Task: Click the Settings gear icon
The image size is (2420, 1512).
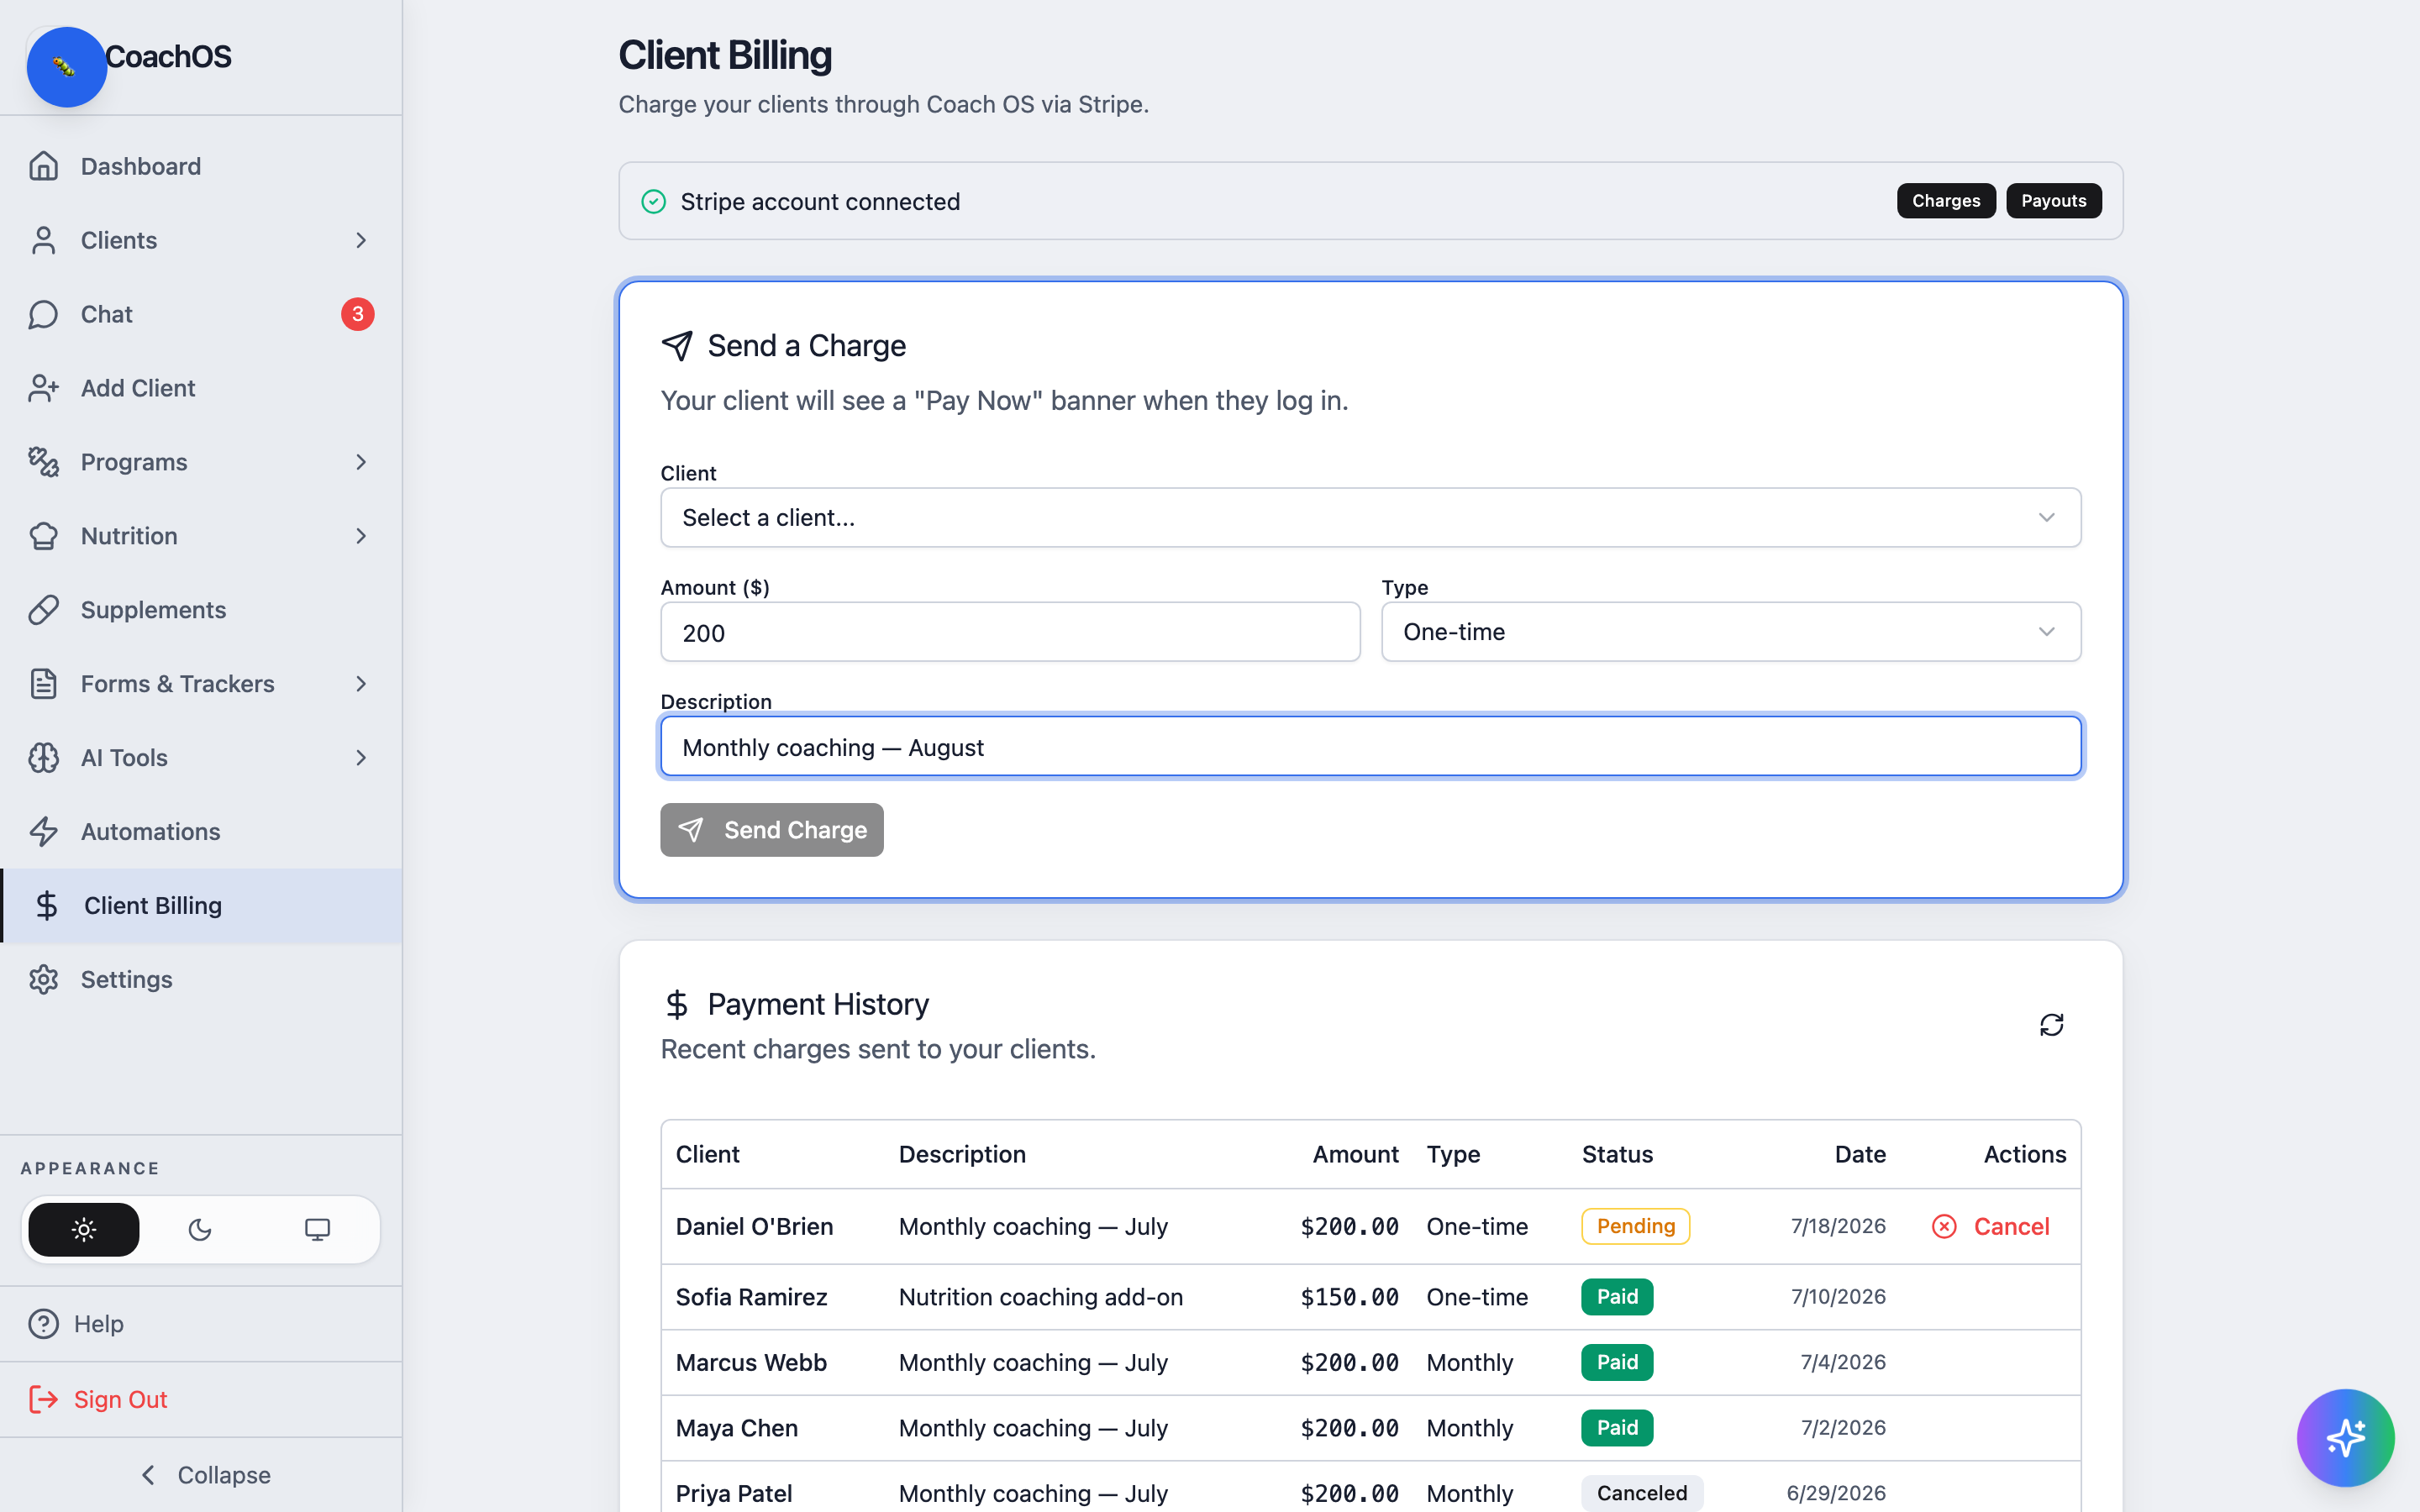Action: pos(43,980)
